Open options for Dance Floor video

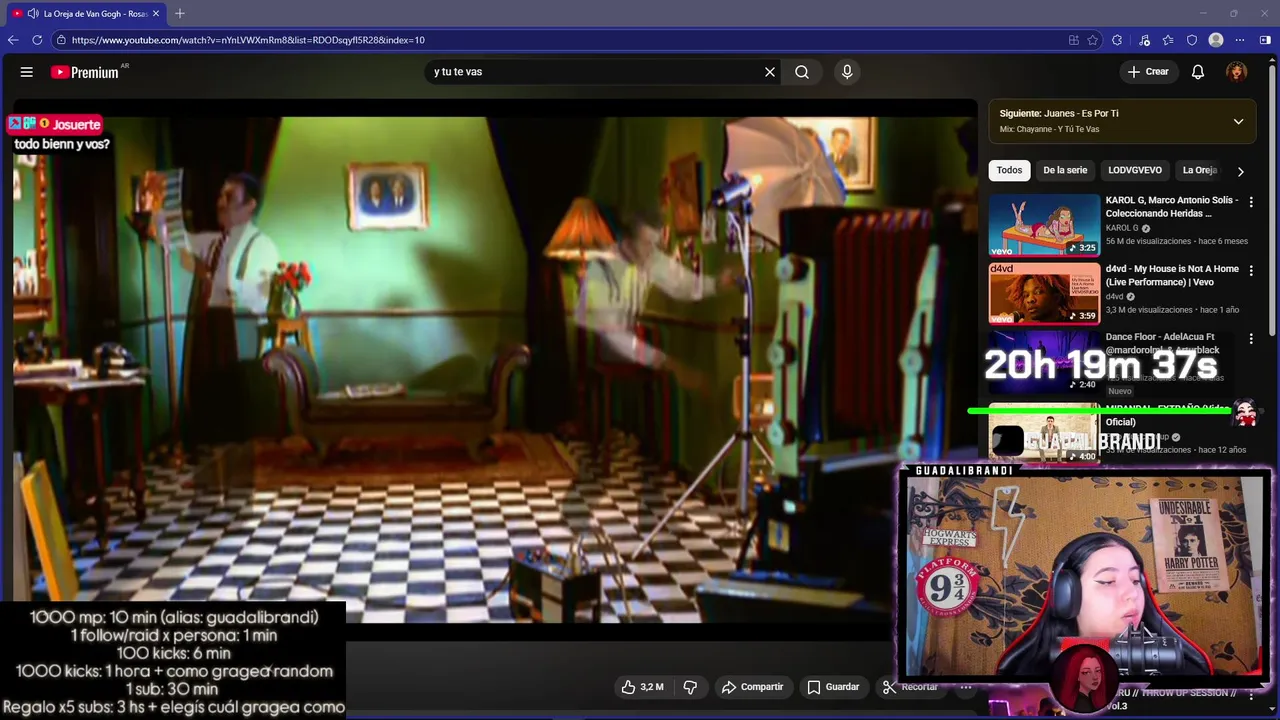pyautogui.click(x=1251, y=339)
